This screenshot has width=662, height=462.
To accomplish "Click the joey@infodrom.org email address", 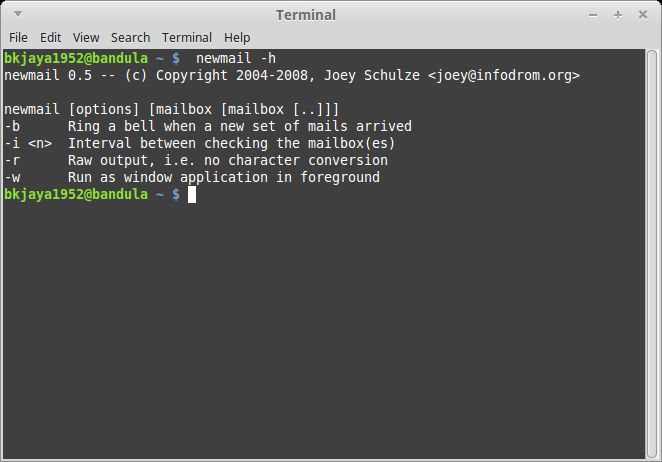I will (x=504, y=75).
